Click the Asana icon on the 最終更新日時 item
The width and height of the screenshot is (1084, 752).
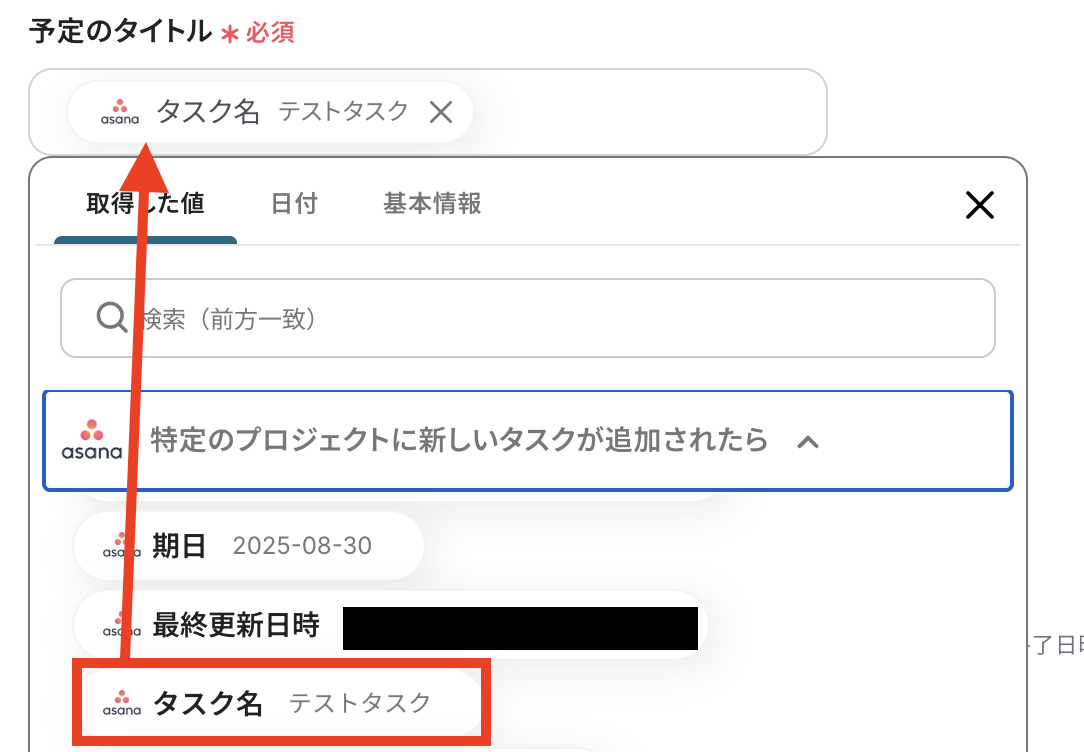tap(120, 626)
